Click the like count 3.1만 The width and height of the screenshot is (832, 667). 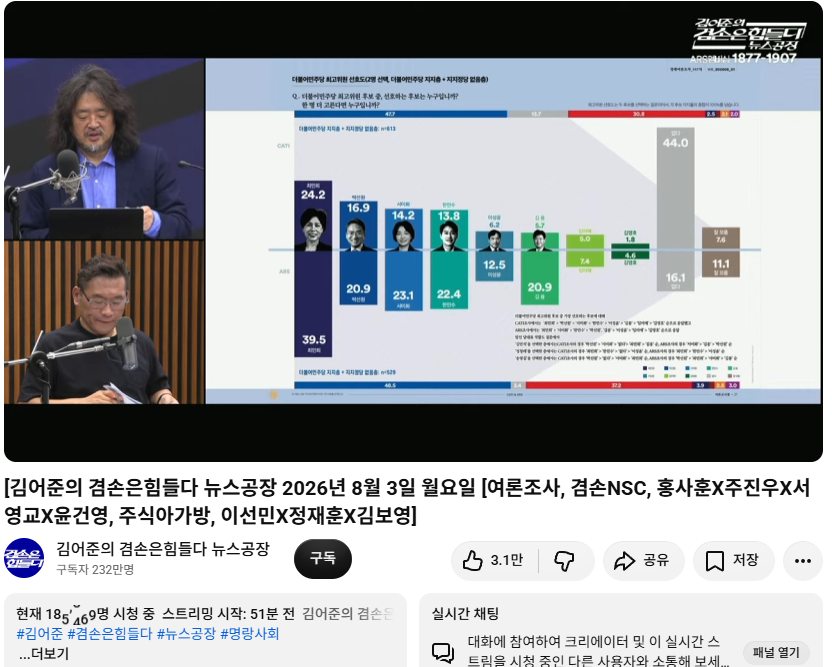click(506, 560)
